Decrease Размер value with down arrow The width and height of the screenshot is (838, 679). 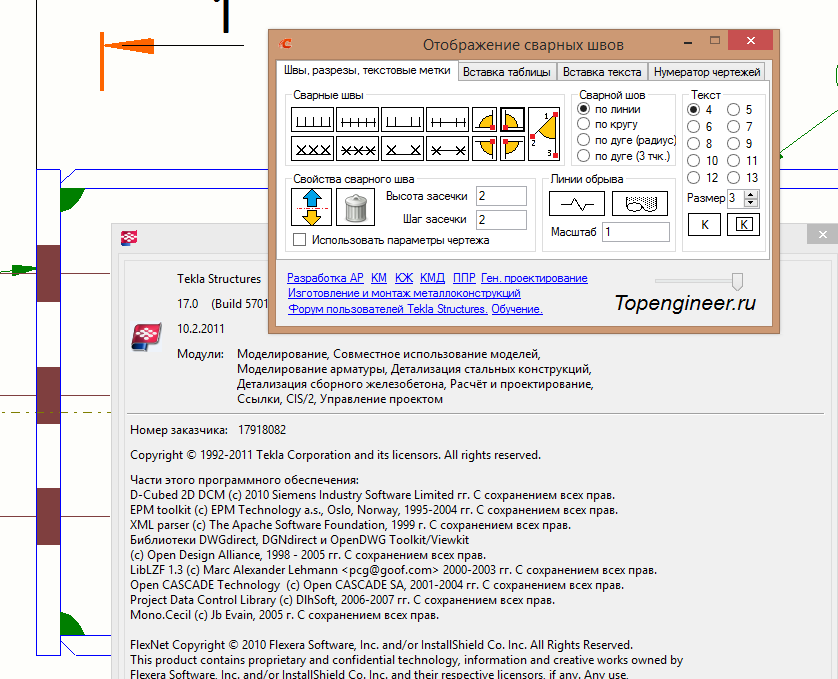(751, 202)
